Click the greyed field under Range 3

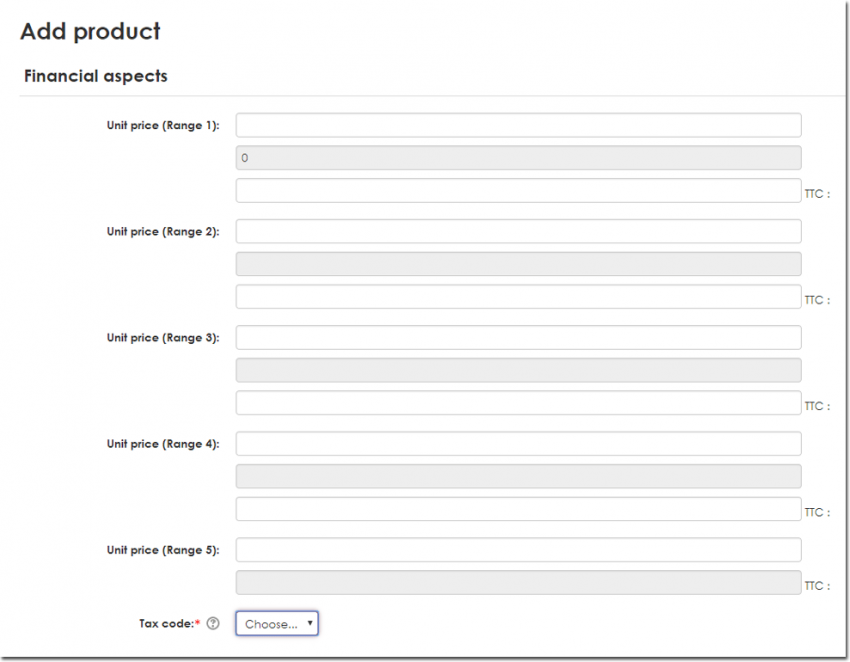coord(518,370)
